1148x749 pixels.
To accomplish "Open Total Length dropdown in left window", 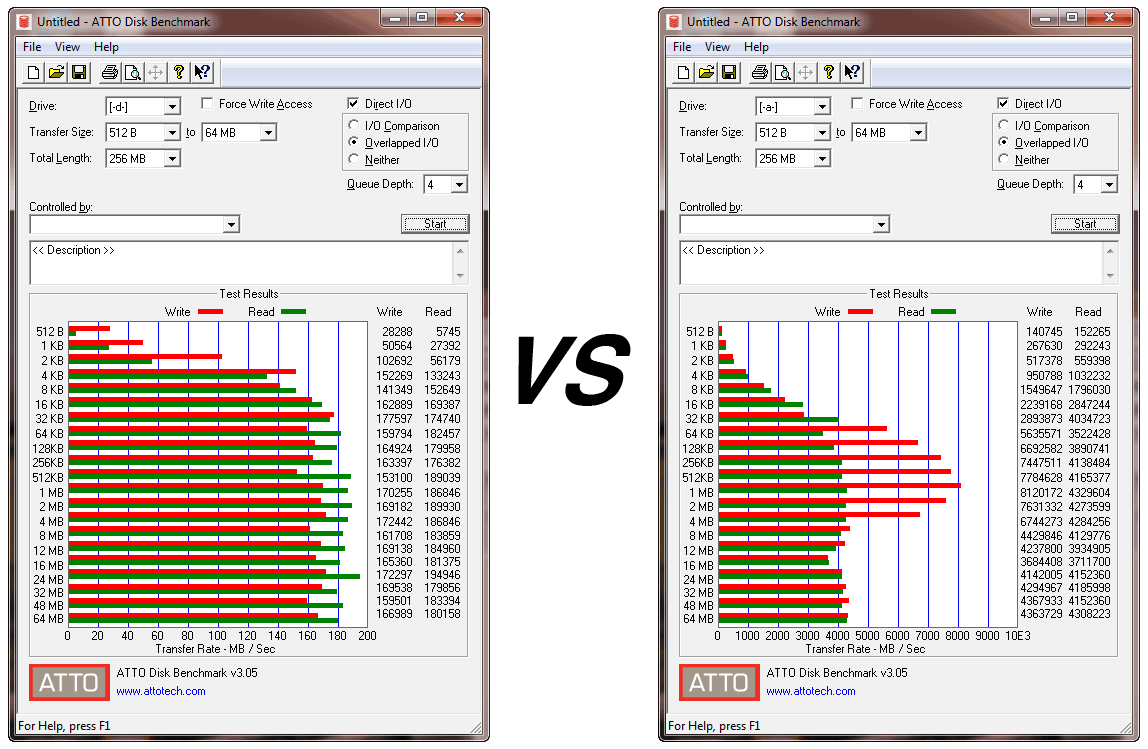I will click(x=172, y=158).
